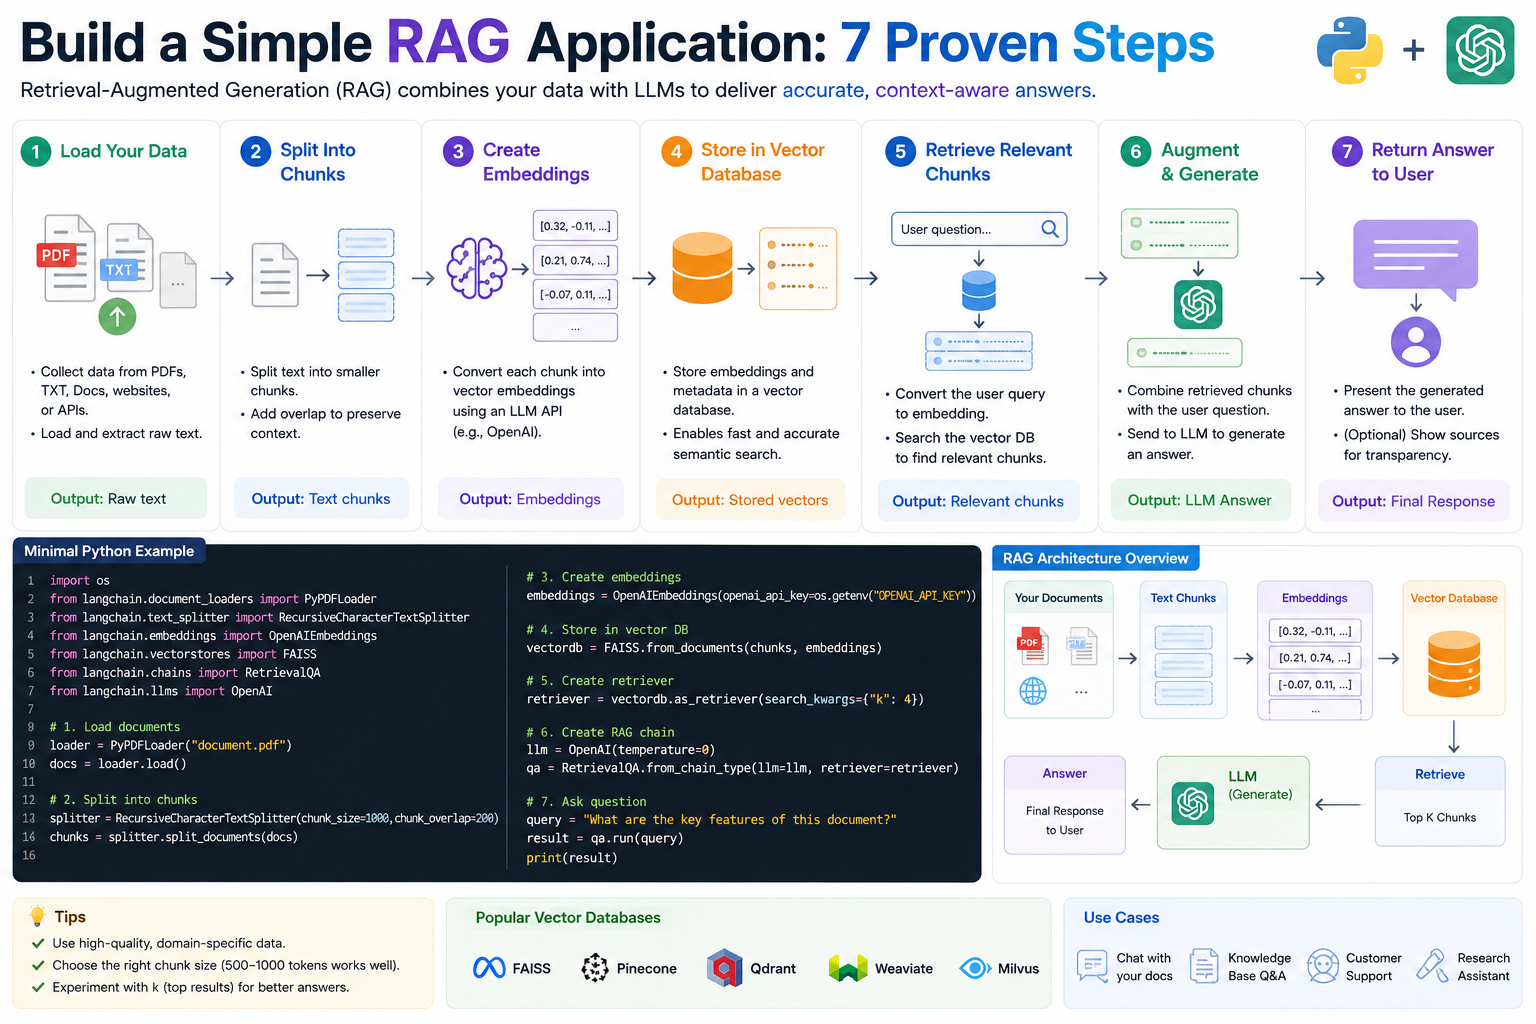Click the green OpenAI logo in Augment & Generate
The width and height of the screenshot is (1536, 1024).
(1198, 305)
